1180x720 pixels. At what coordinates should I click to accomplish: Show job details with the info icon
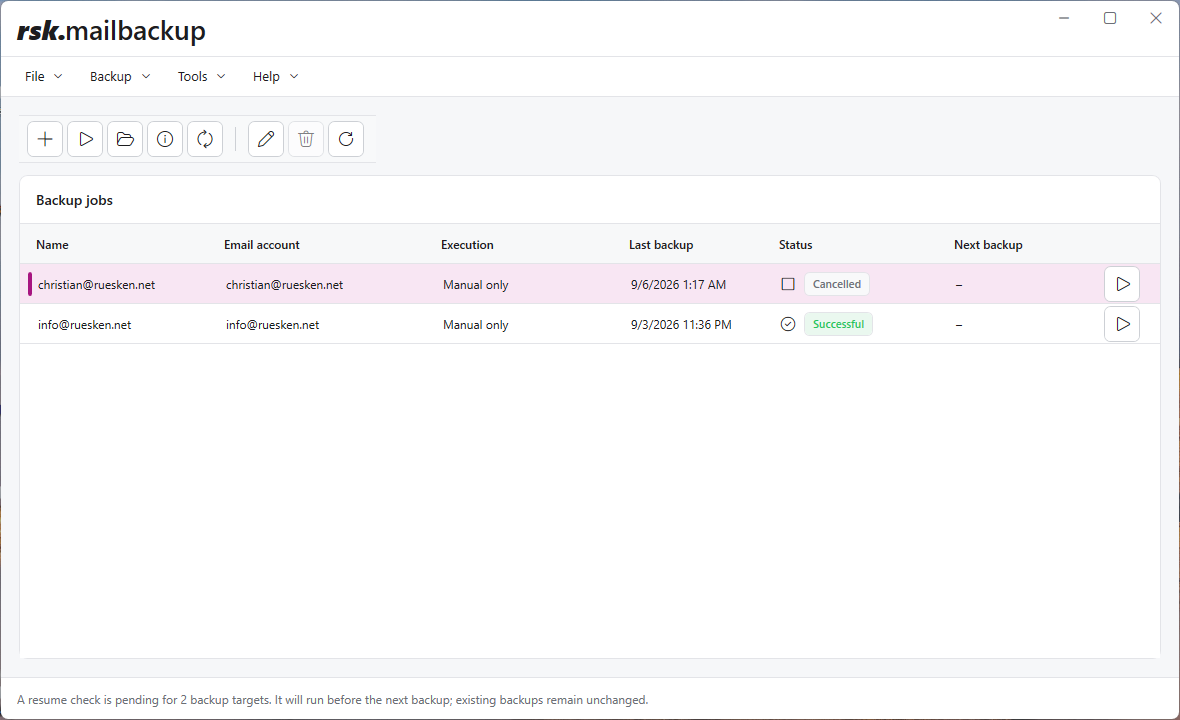point(165,139)
